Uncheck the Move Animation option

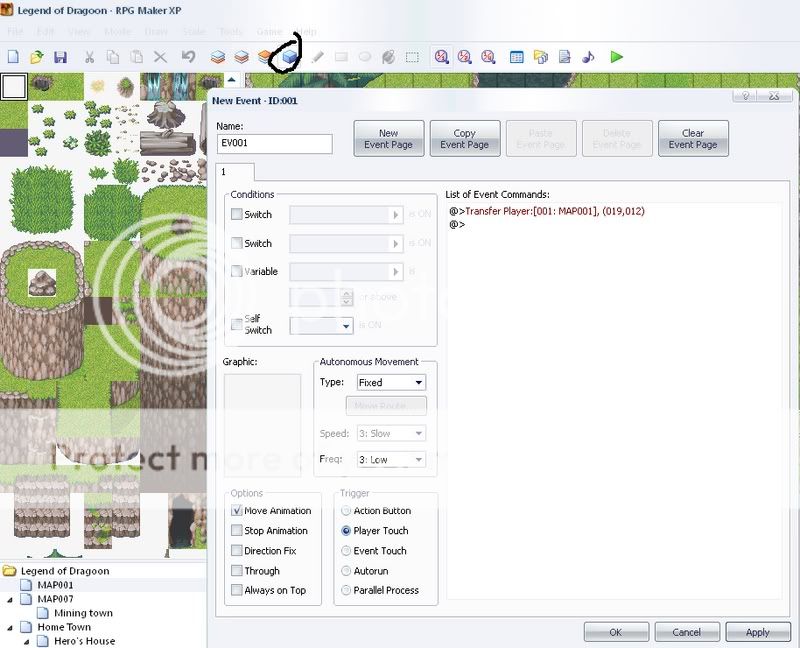click(237, 511)
